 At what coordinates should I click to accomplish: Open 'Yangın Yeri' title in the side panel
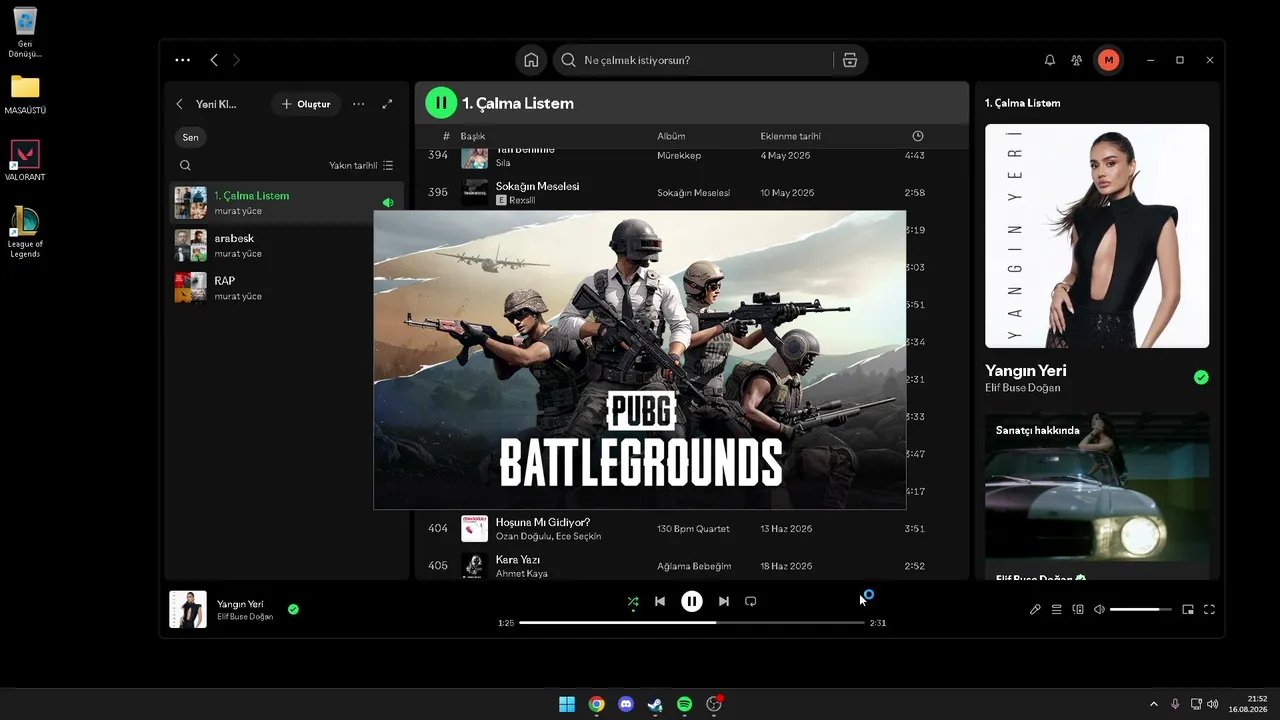point(1026,370)
